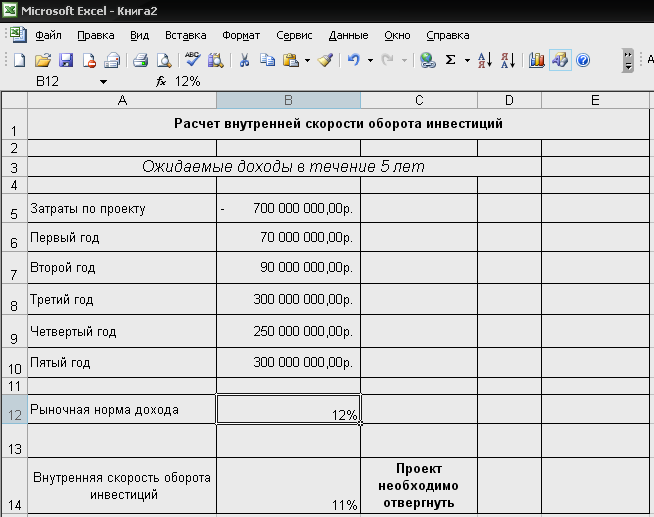The height and width of the screenshot is (517, 654).
Task: Open the Окно menu
Action: 397,35
